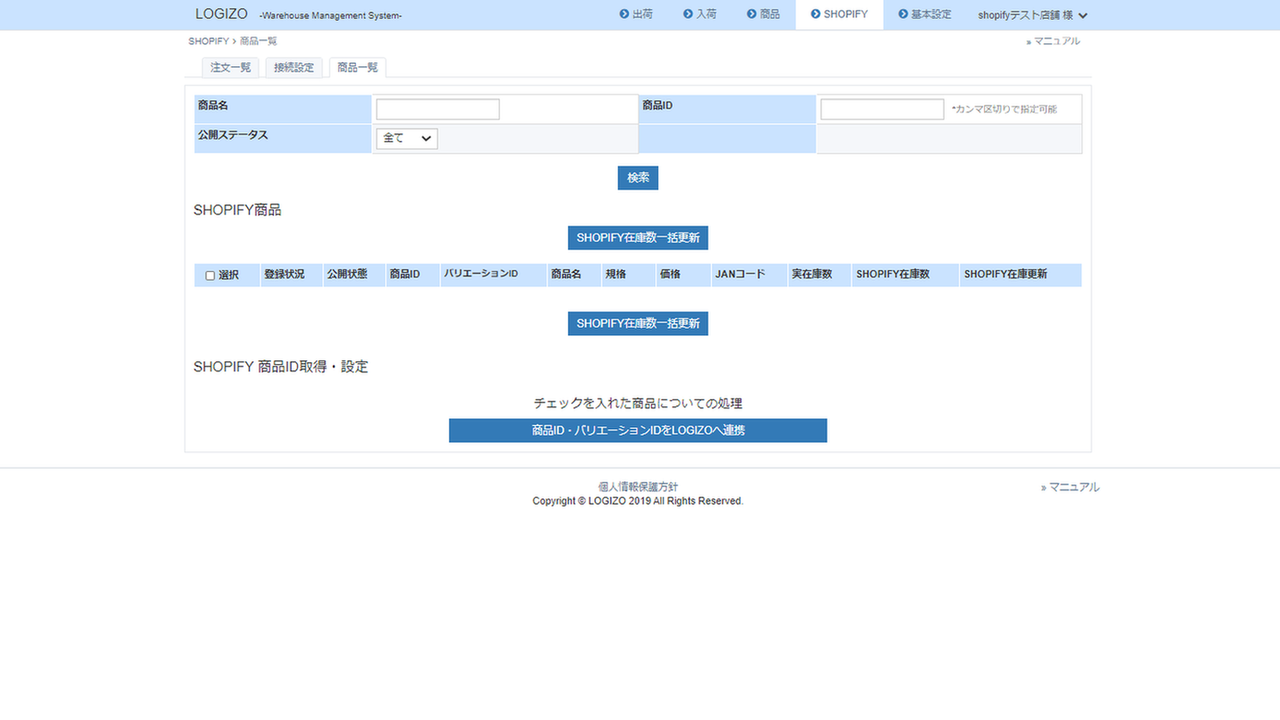Click the チェックを入れた商品についての処理 text

point(638,404)
